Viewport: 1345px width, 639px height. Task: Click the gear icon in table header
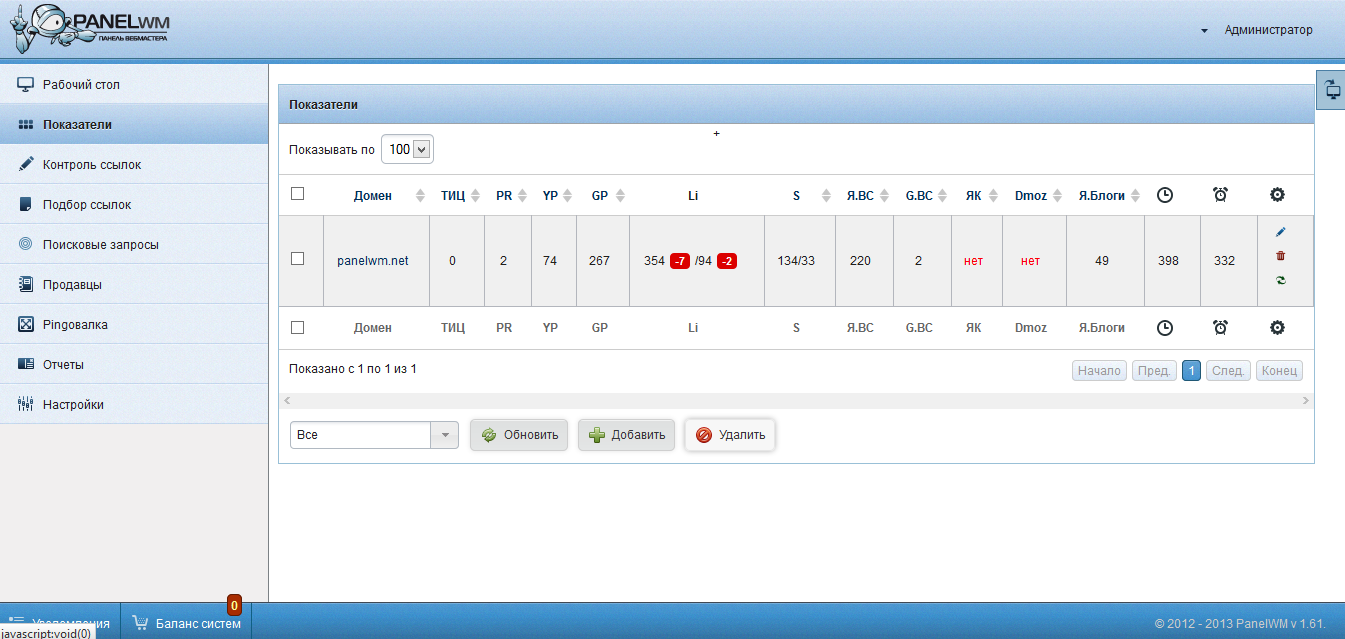[x=1277, y=195]
